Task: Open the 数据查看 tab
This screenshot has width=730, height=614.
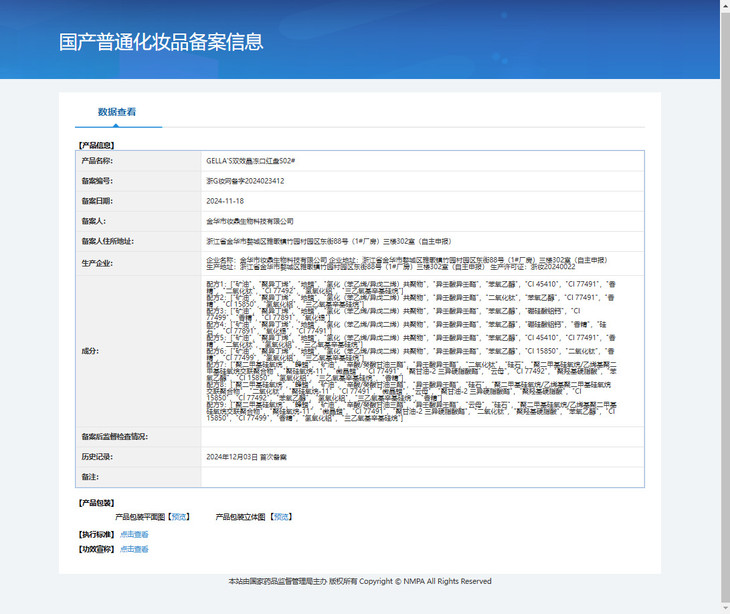Action: click(117, 112)
